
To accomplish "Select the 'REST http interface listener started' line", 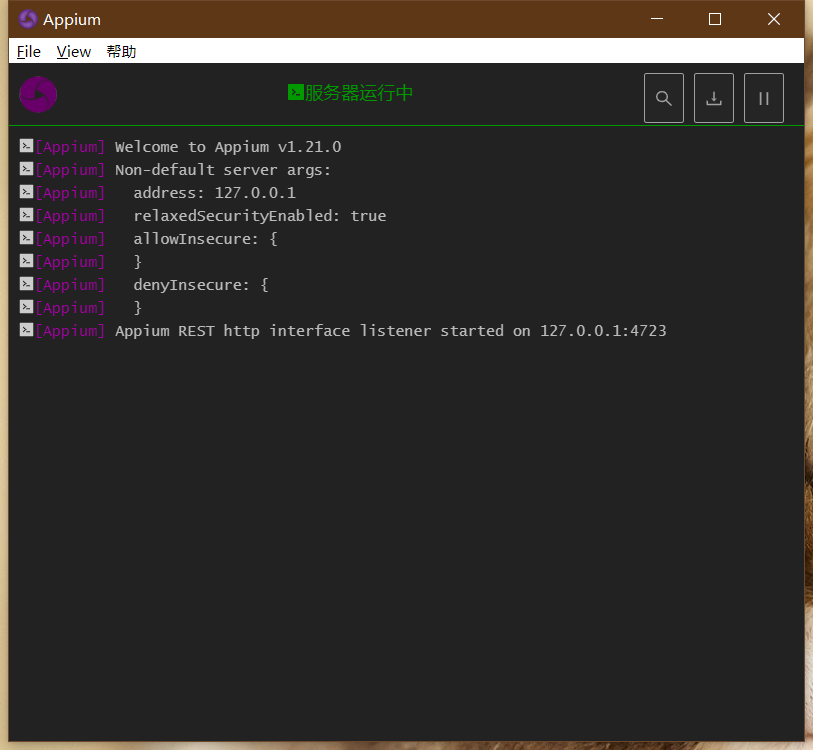I will 390,330.
